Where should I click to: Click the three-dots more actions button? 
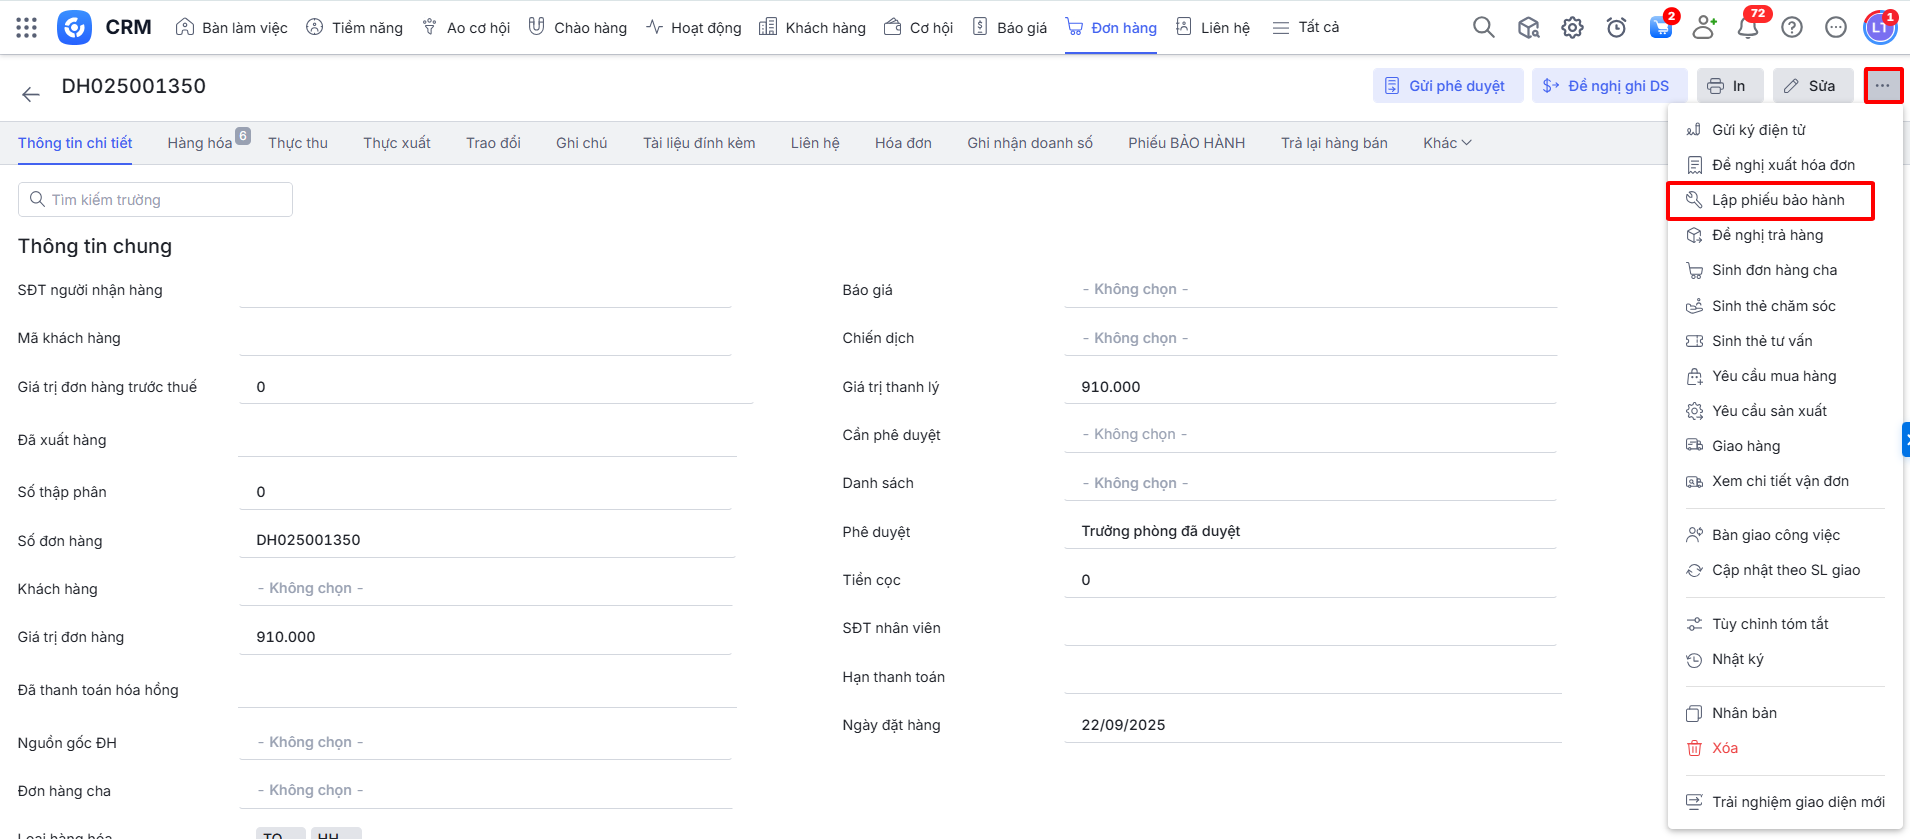1882,86
